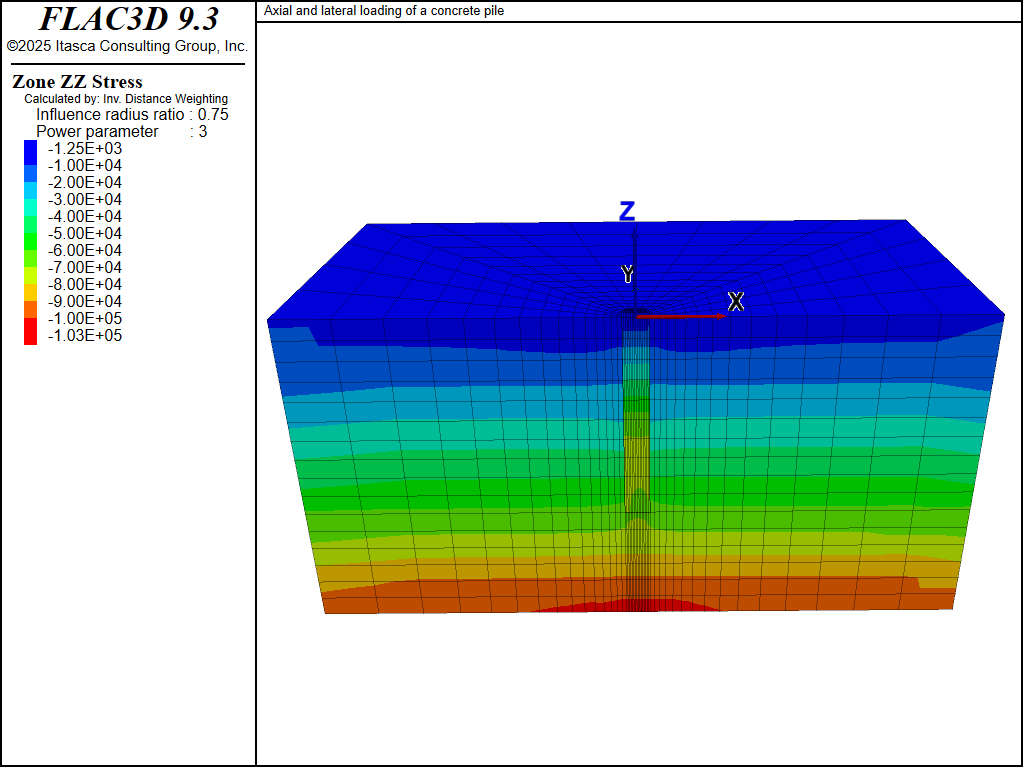Viewport: 1024px width, 768px height.
Task: Pick the cyan -3.00E+04 legend swatch
Action: pos(30,200)
